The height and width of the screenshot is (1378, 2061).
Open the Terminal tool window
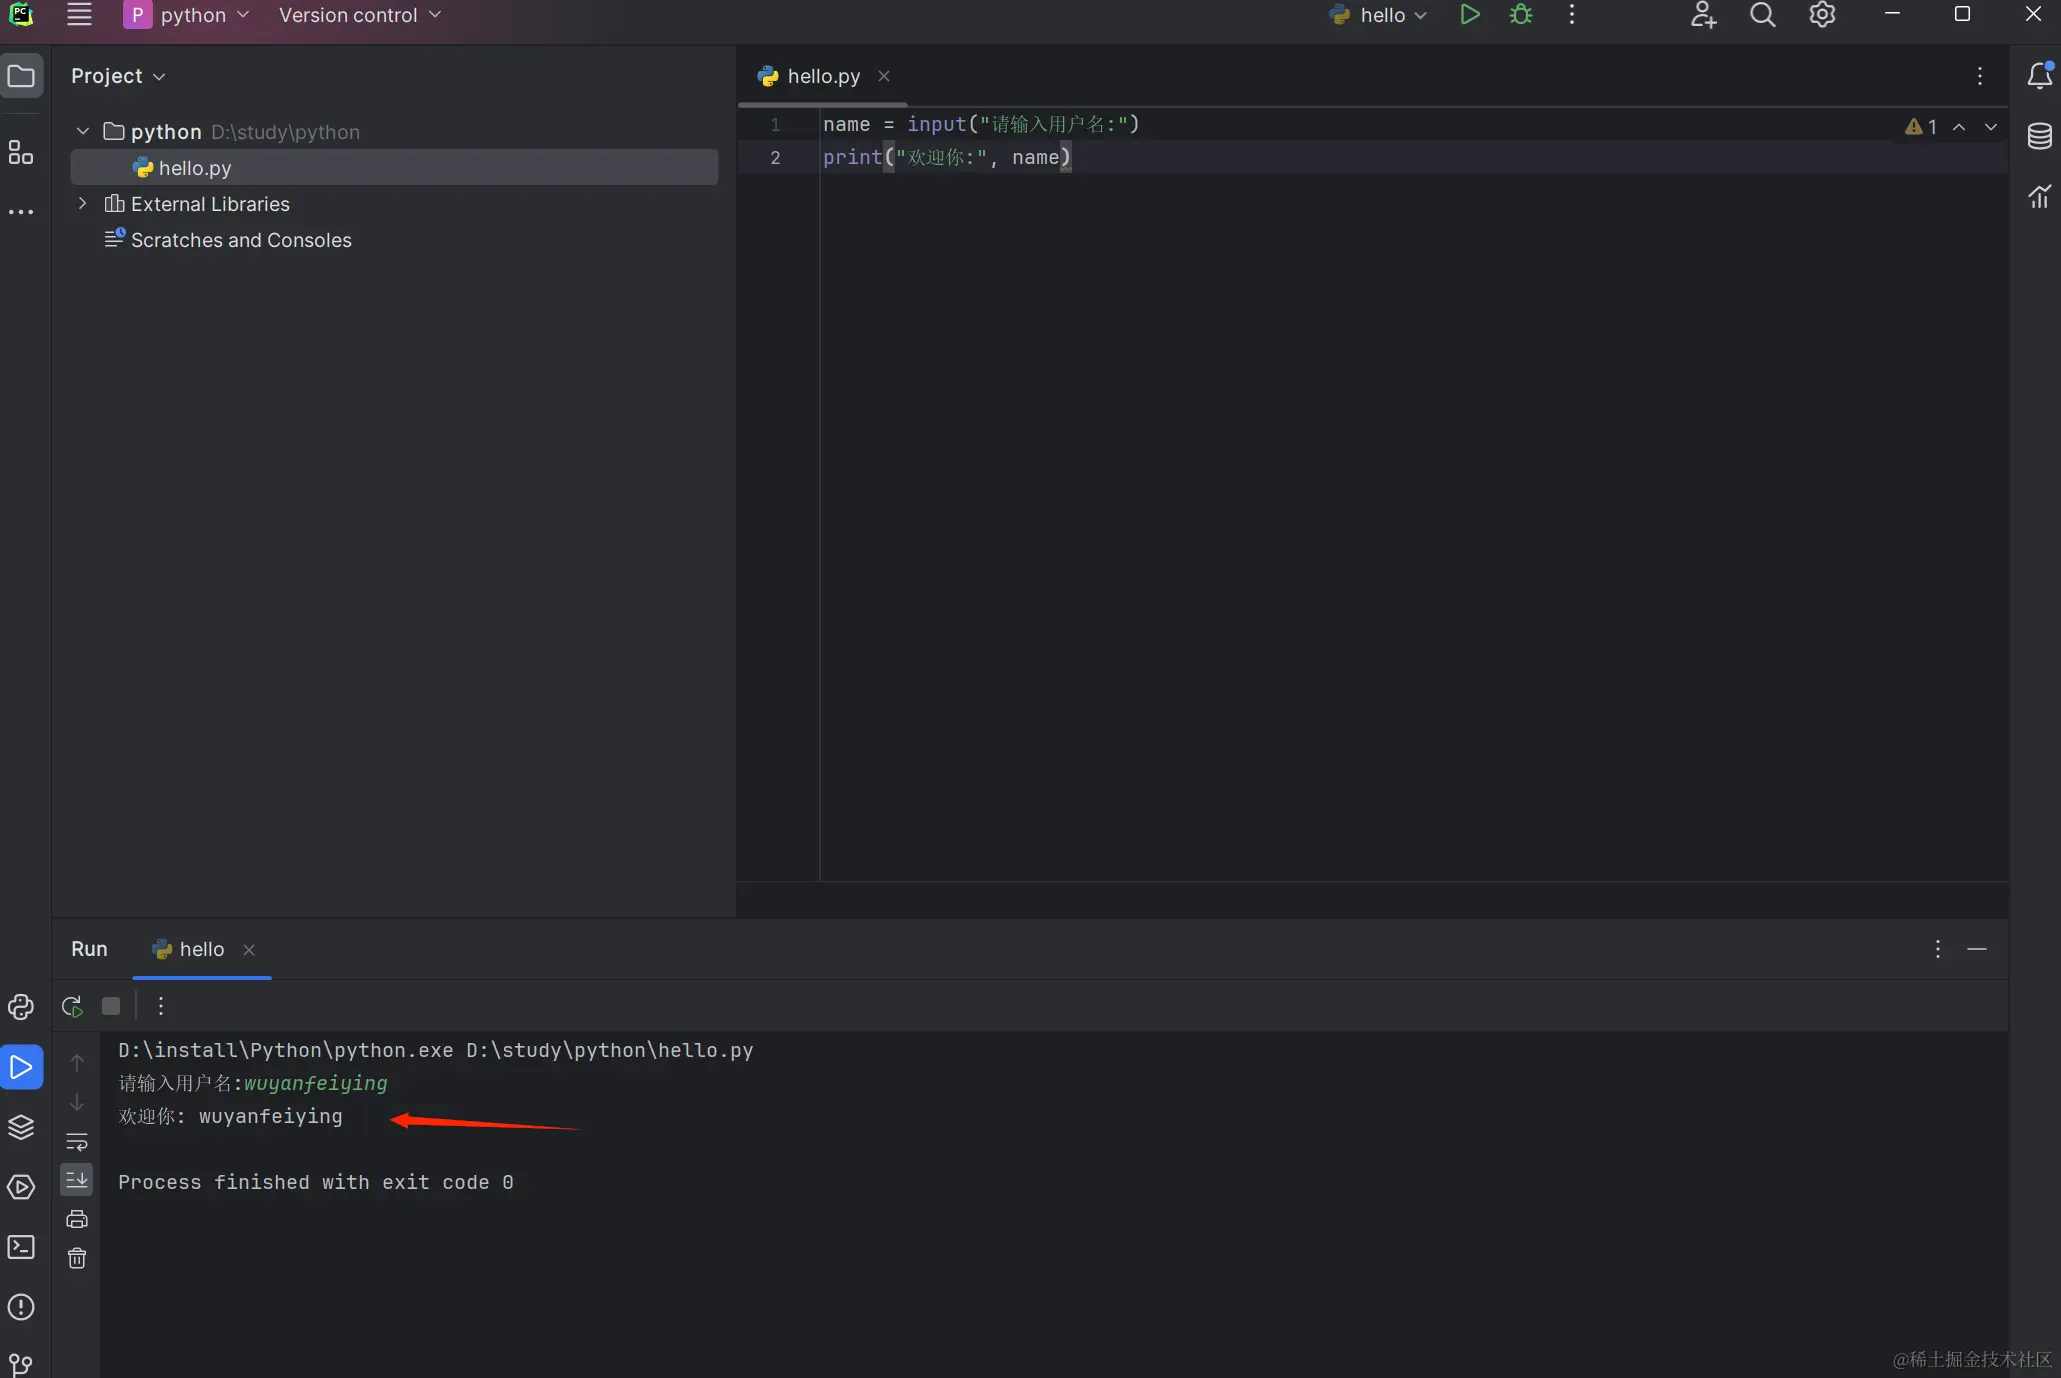pyautogui.click(x=21, y=1247)
